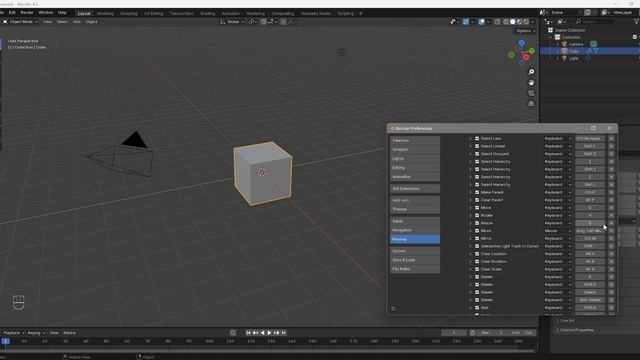Viewport: 640px width, 360px height.
Task: Remove Clear Rotation keymap item X
Action: (611, 262)
